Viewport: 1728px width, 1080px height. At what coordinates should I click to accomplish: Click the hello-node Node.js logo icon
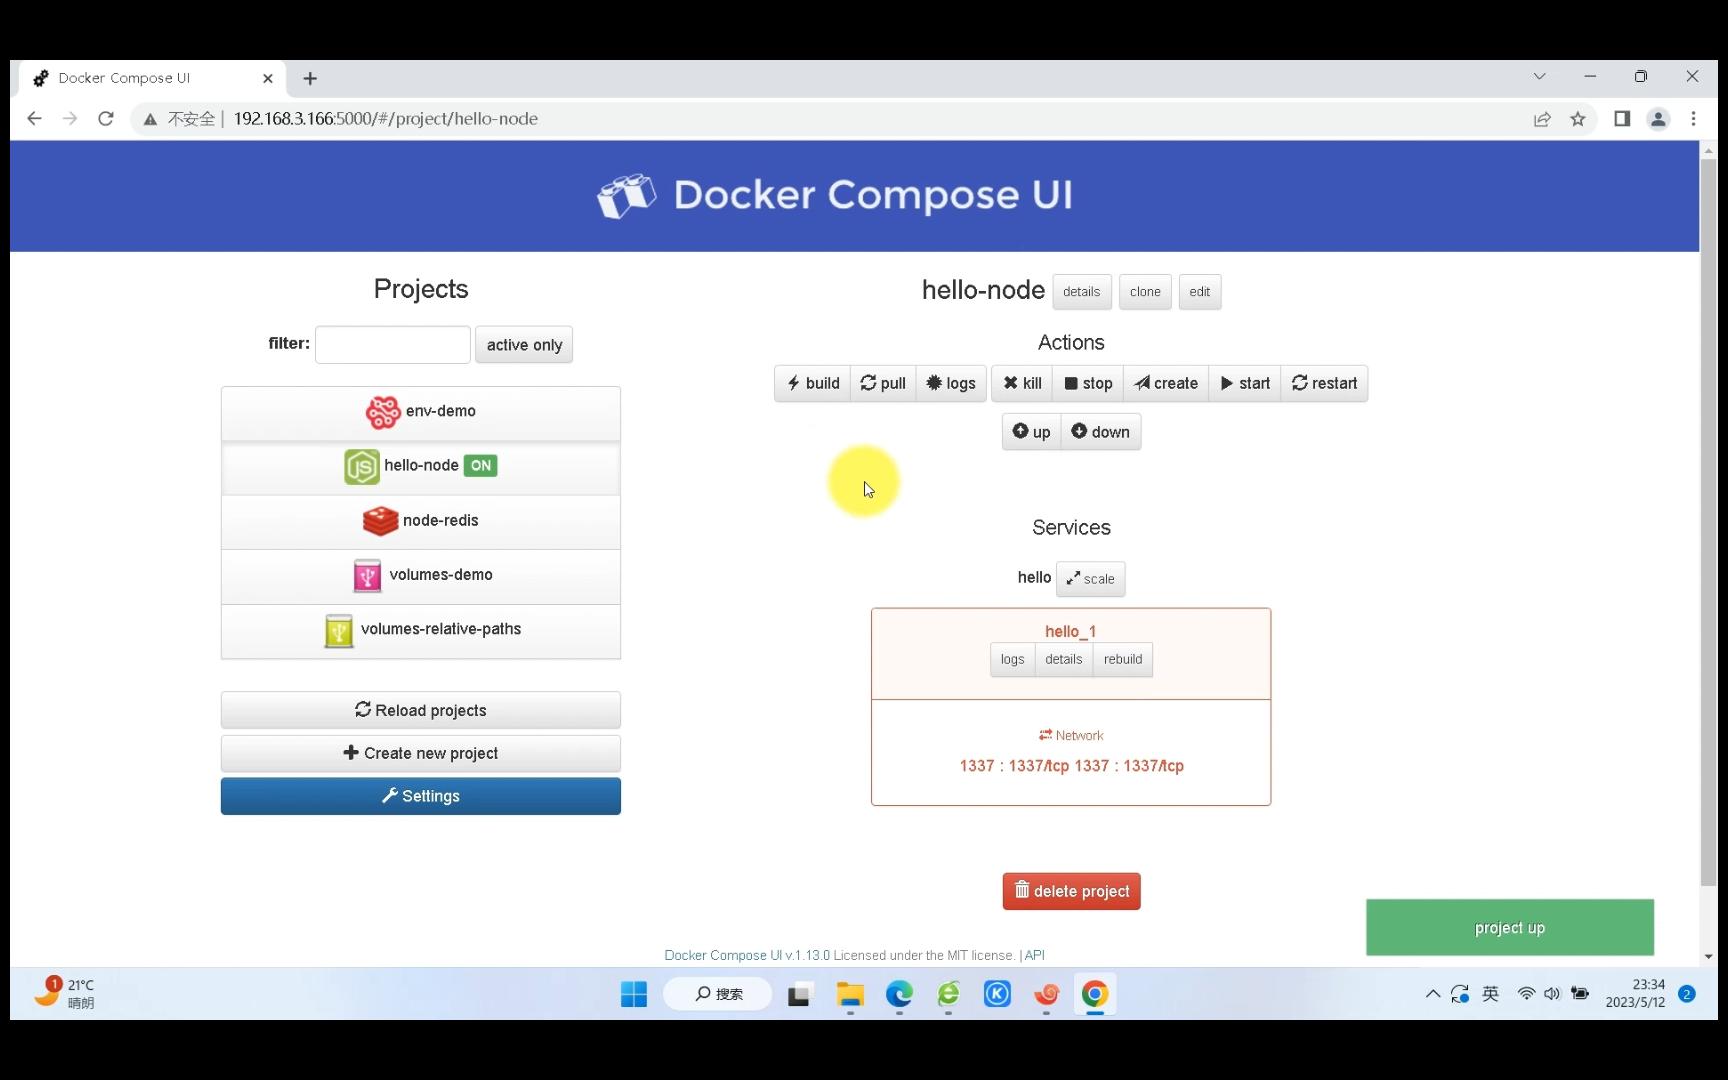tap(362, 467)
